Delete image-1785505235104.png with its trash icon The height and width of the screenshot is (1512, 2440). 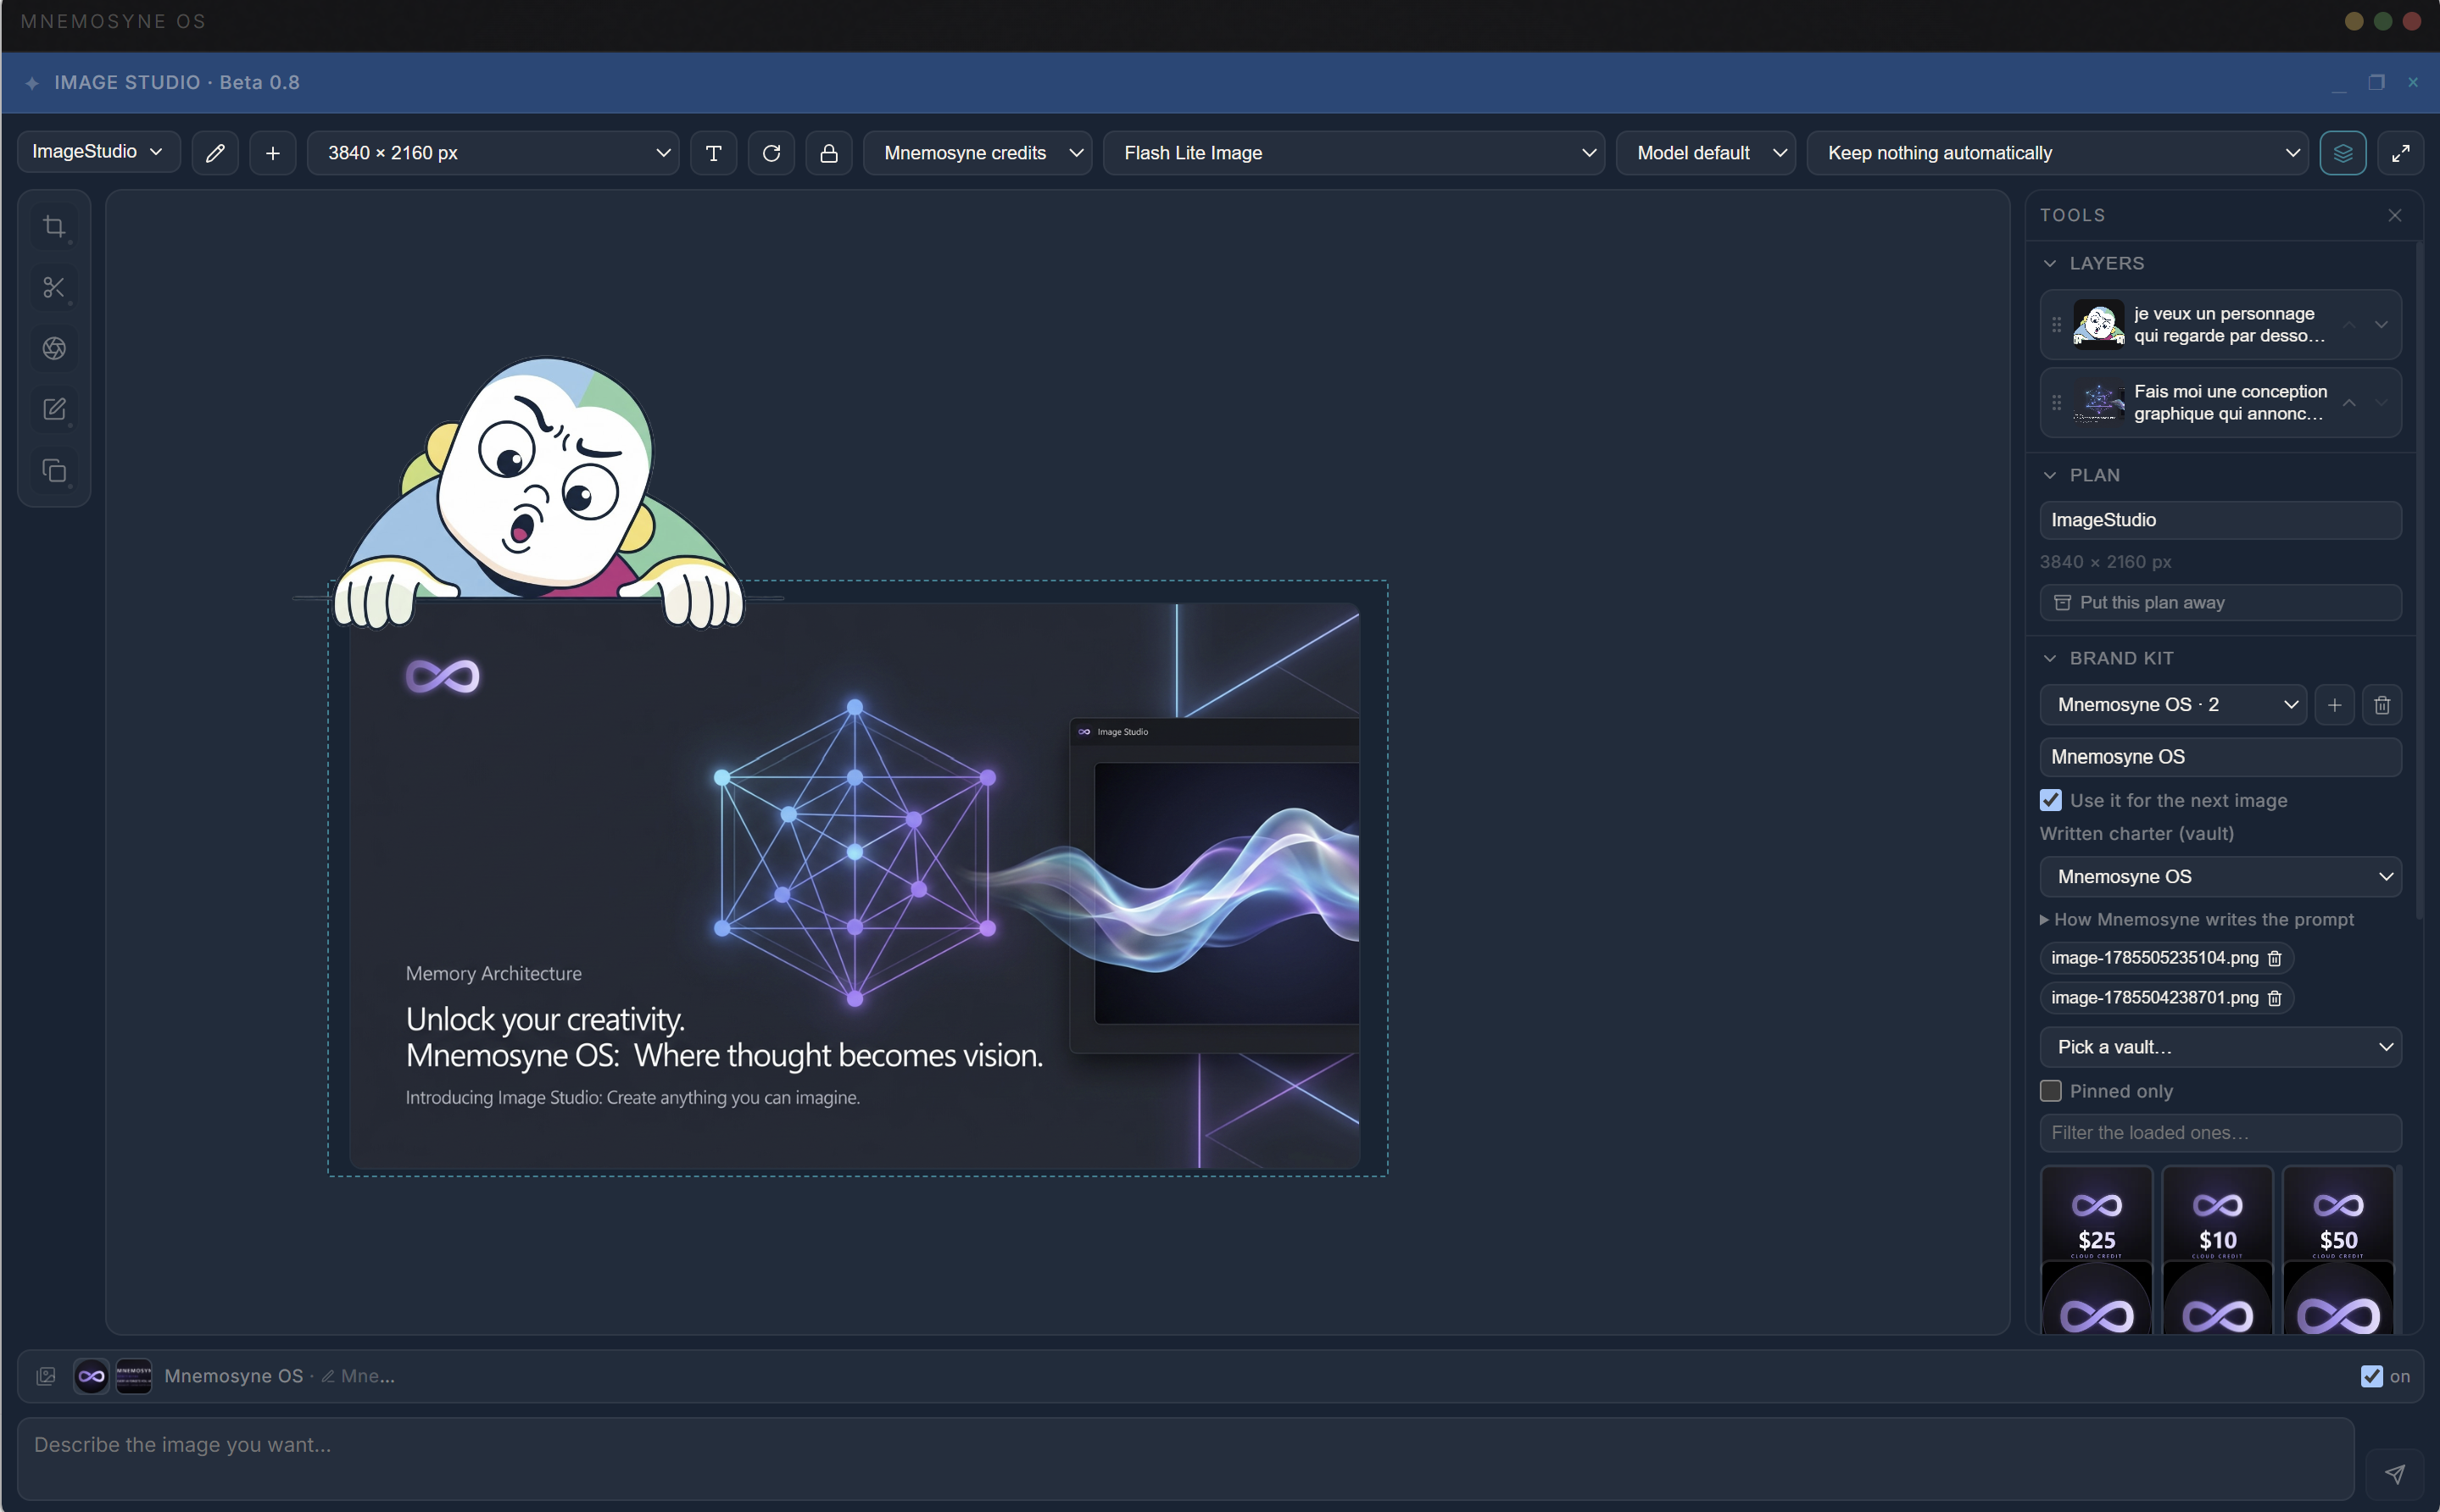click(2275, 958)
